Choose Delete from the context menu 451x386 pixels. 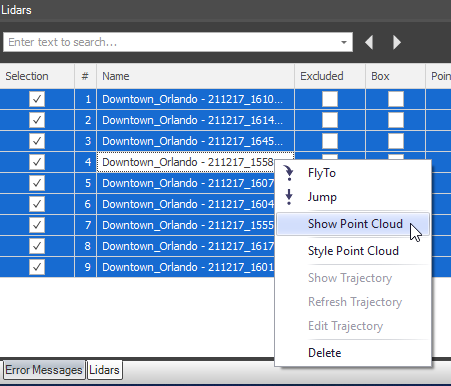pyautogui.click(x=353, y=353)
